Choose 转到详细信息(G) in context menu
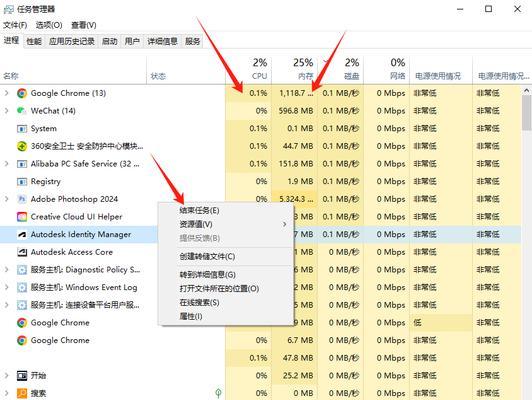Image resolution: width=532 pixels, height=400 pixels. (x=226, y=274)
